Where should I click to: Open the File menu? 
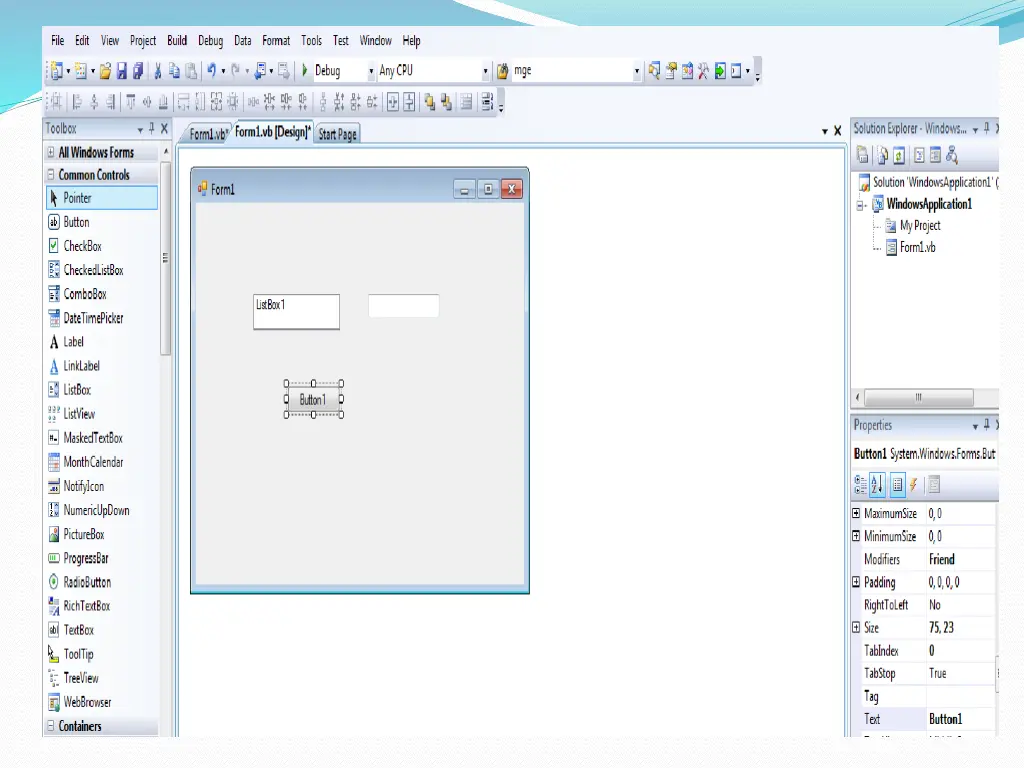coord(57,40)
